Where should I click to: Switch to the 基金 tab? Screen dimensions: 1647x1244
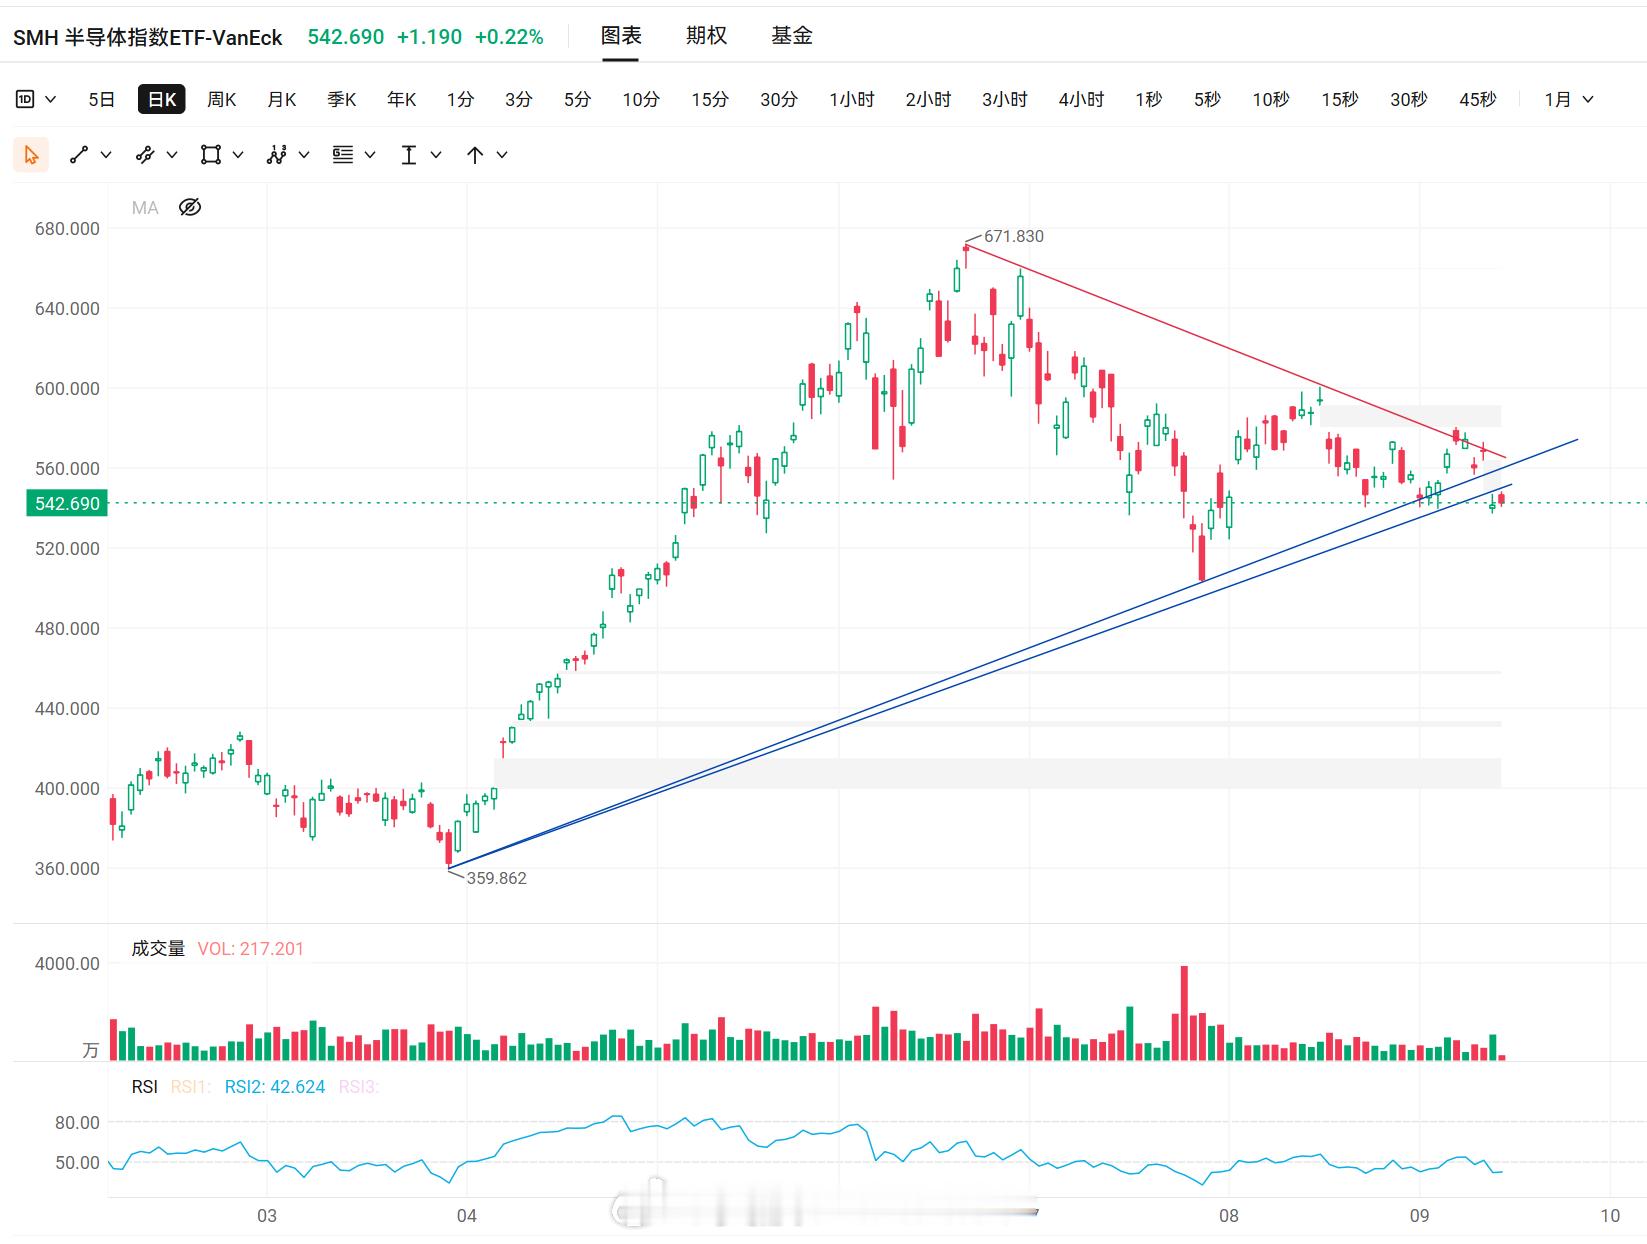point(792,36)
